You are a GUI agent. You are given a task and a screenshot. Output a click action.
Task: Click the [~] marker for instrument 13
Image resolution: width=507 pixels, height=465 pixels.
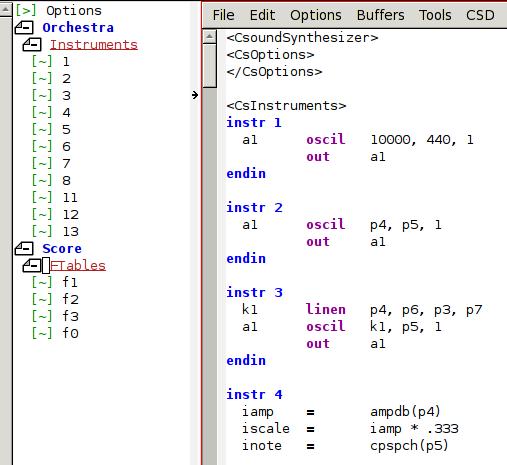42,231
